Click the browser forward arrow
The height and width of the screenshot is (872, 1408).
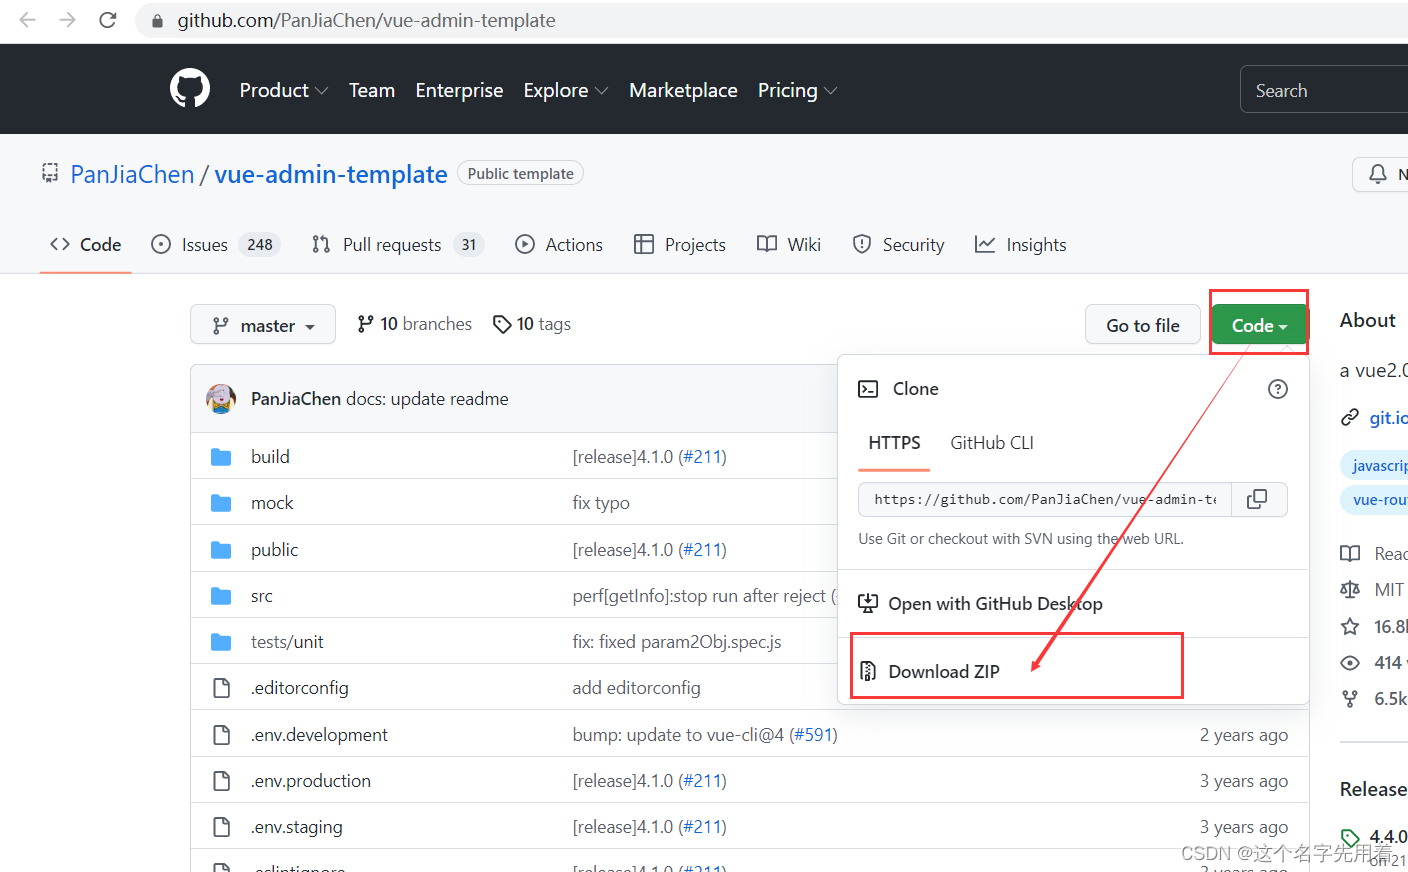click(67, 20)
